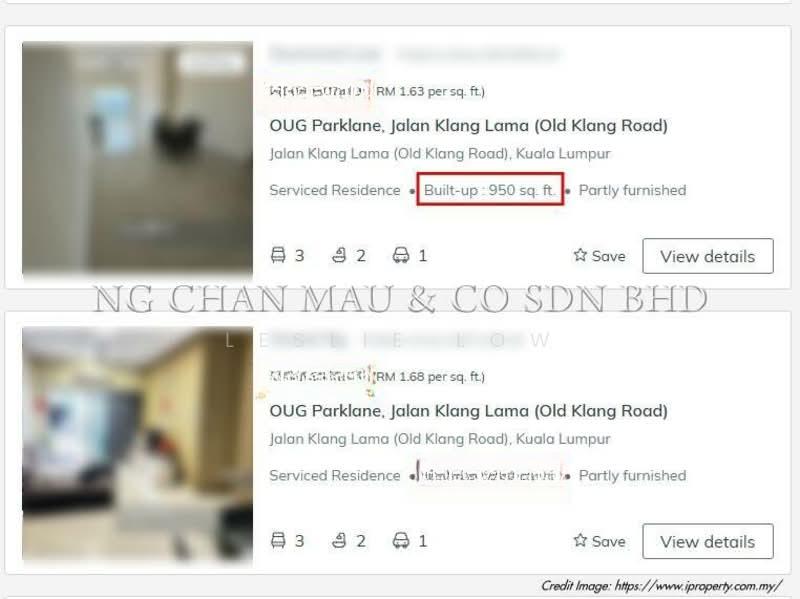Viewport: 800px width, 599px height.
Task: Open the first listing's blurred room photo
Action: click(137, 158)
